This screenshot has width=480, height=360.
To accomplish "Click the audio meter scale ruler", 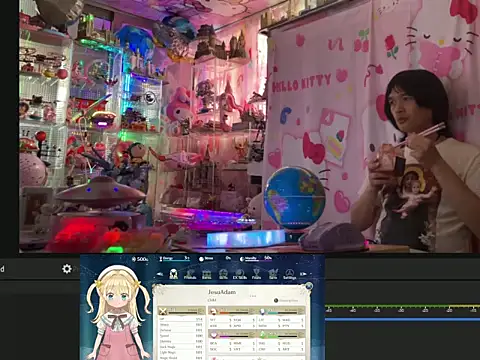I will pyautogui.click(x=402, y=309).
